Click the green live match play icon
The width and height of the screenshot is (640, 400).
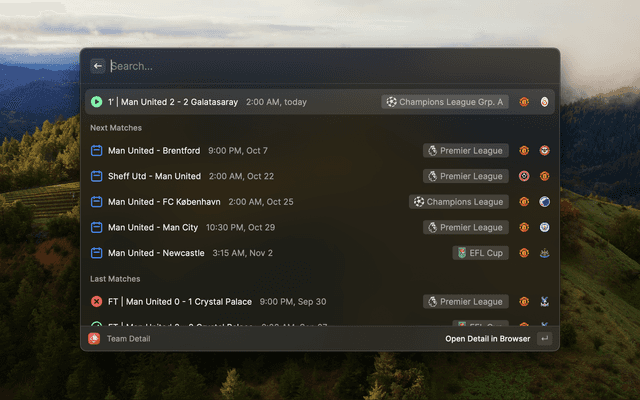tap(96, 102)
